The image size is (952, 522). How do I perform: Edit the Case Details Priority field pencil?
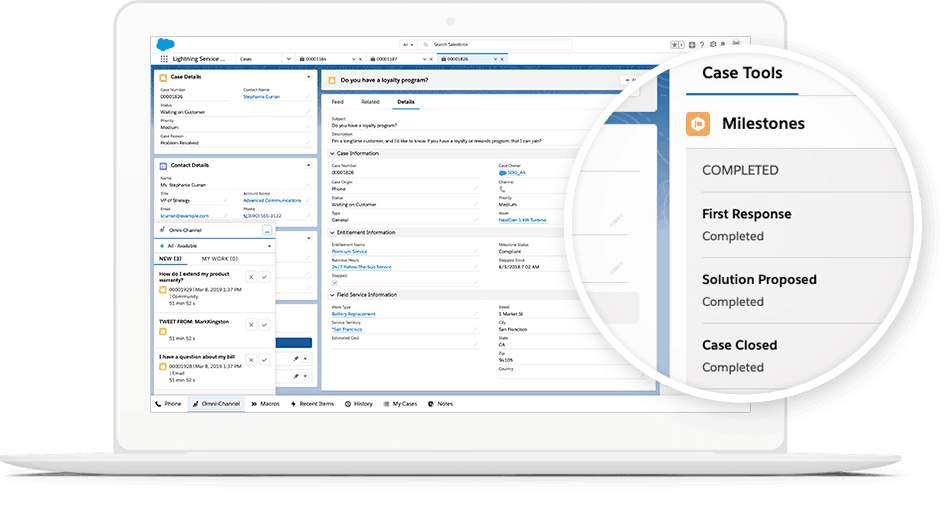point(308,127)
